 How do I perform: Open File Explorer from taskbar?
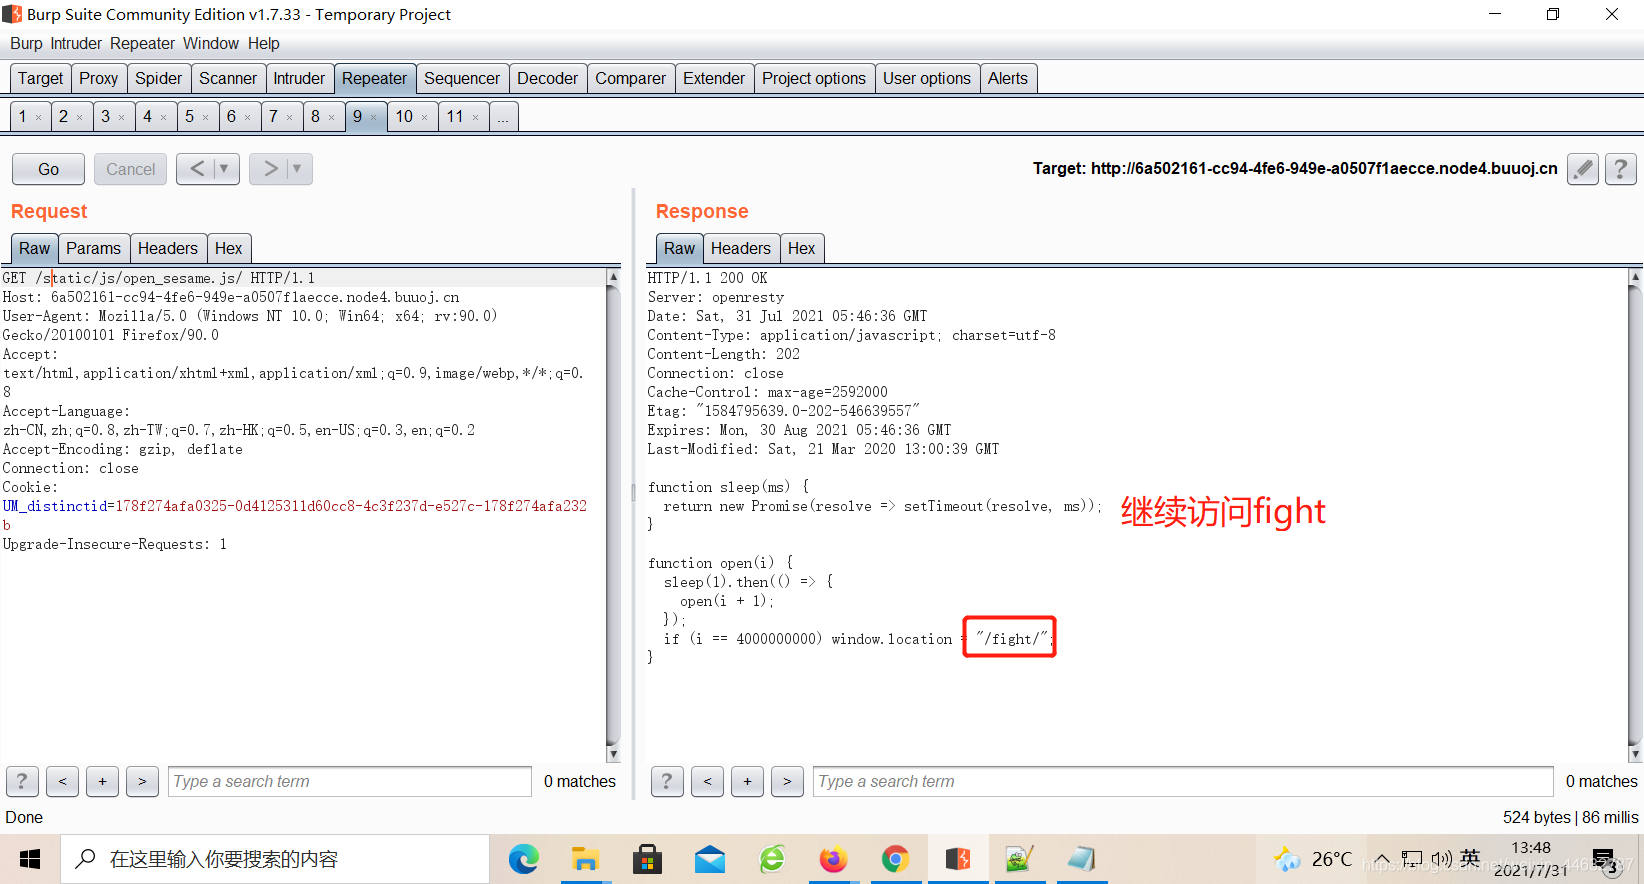click(584, 859)
